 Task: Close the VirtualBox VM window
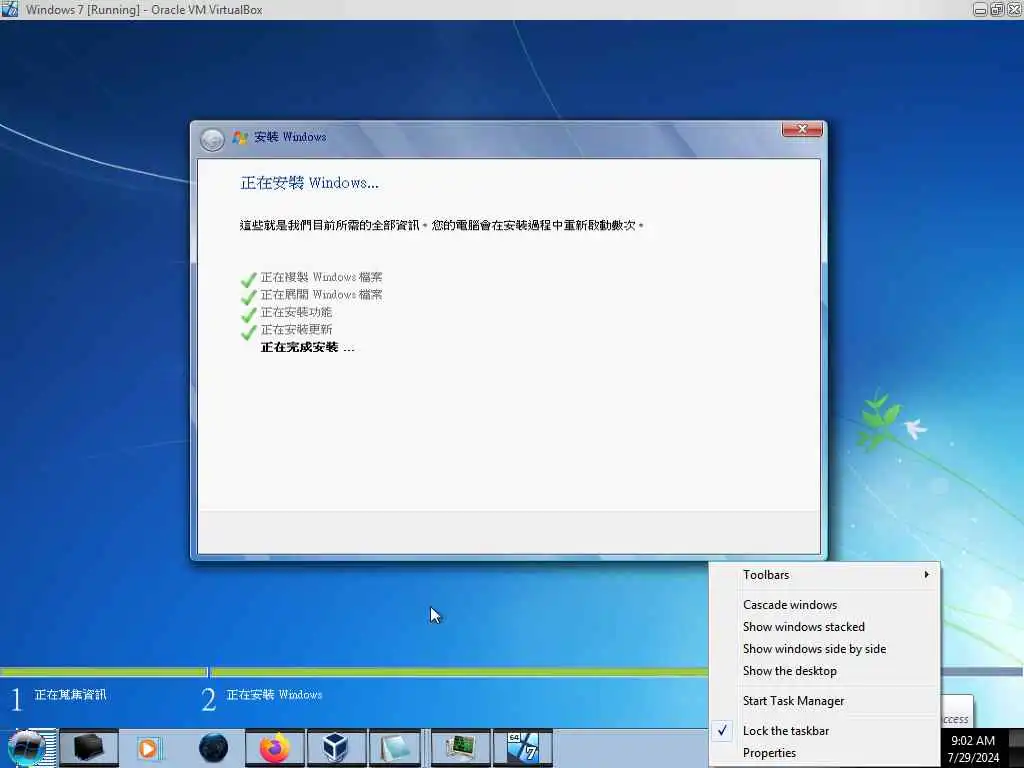point(1015,9)
